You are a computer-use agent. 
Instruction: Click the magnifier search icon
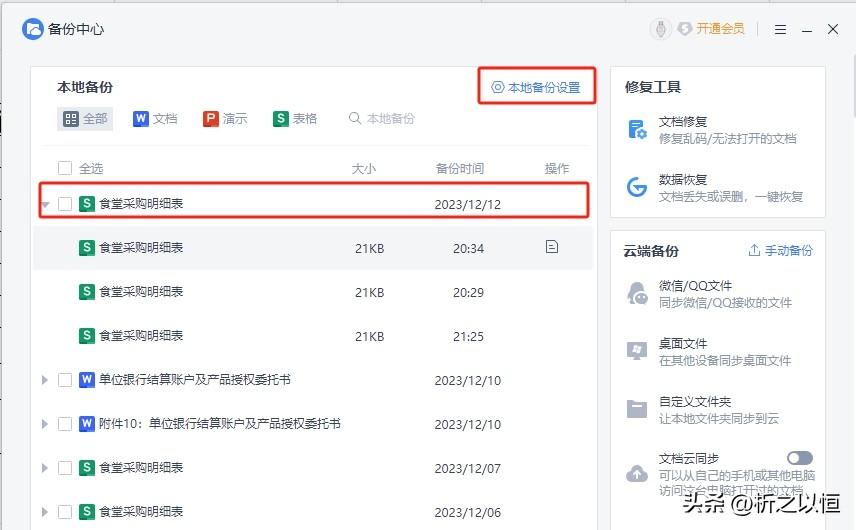pos(355,118)
